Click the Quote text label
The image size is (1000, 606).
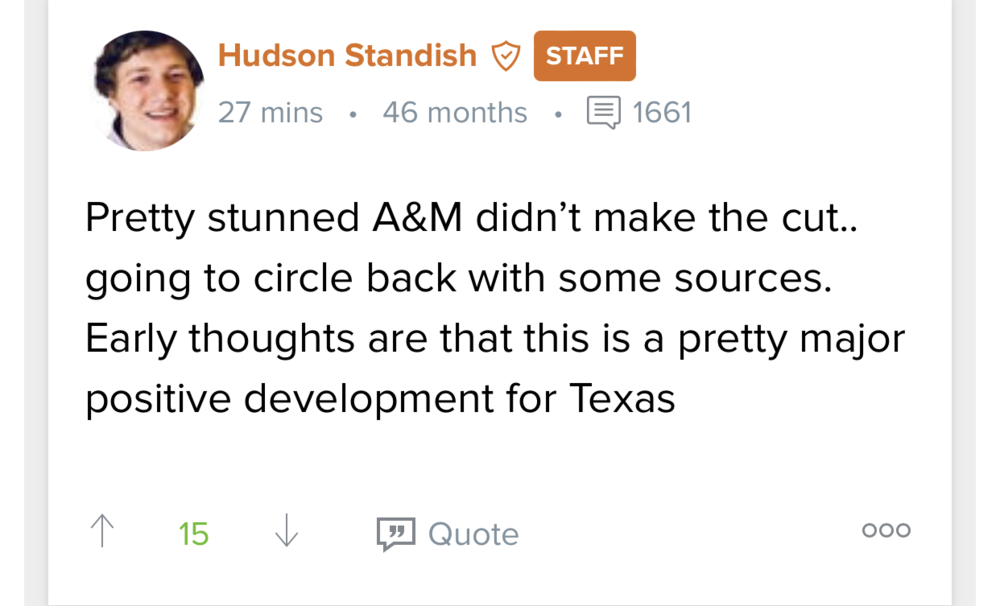pyautogui.click(x=473, y=534)
